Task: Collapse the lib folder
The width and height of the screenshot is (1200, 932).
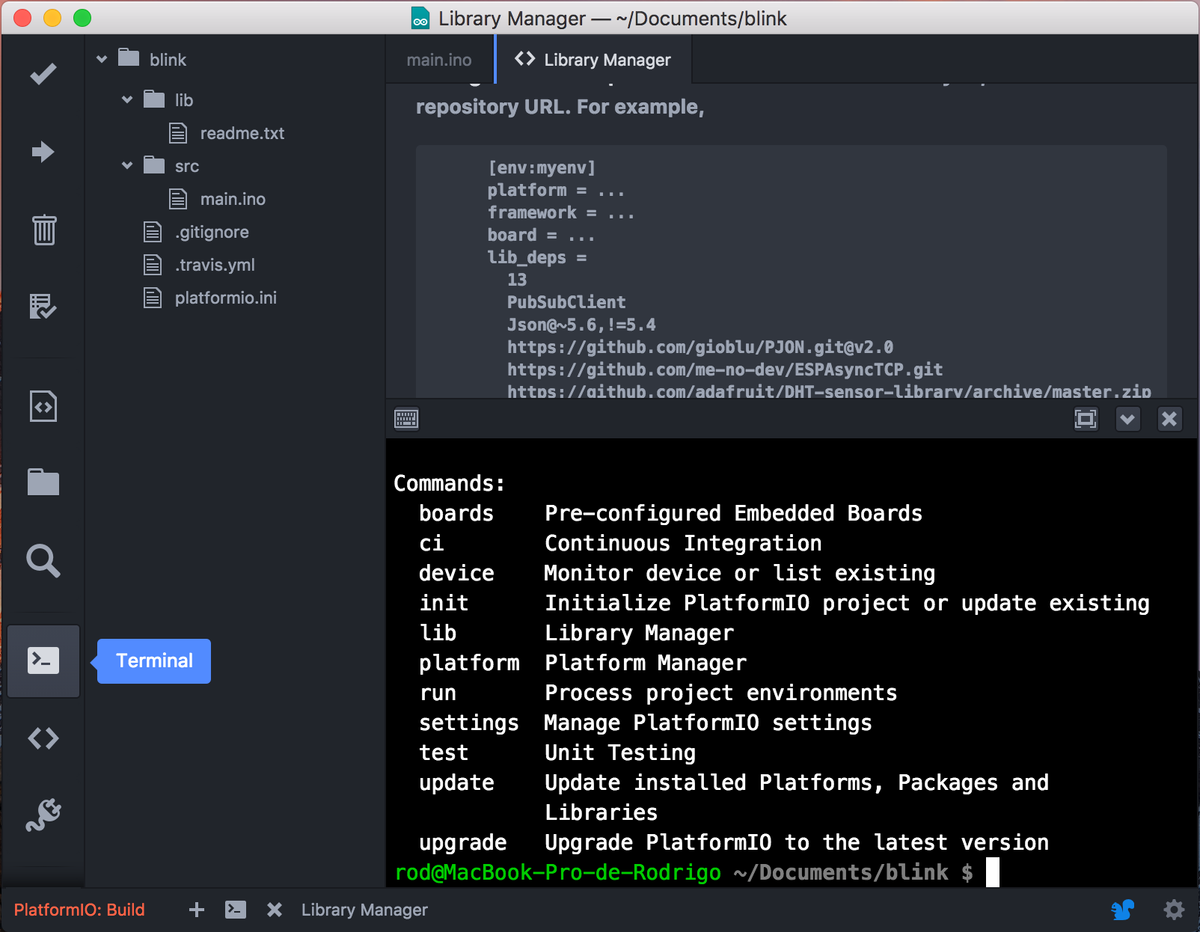Action: 127,100
